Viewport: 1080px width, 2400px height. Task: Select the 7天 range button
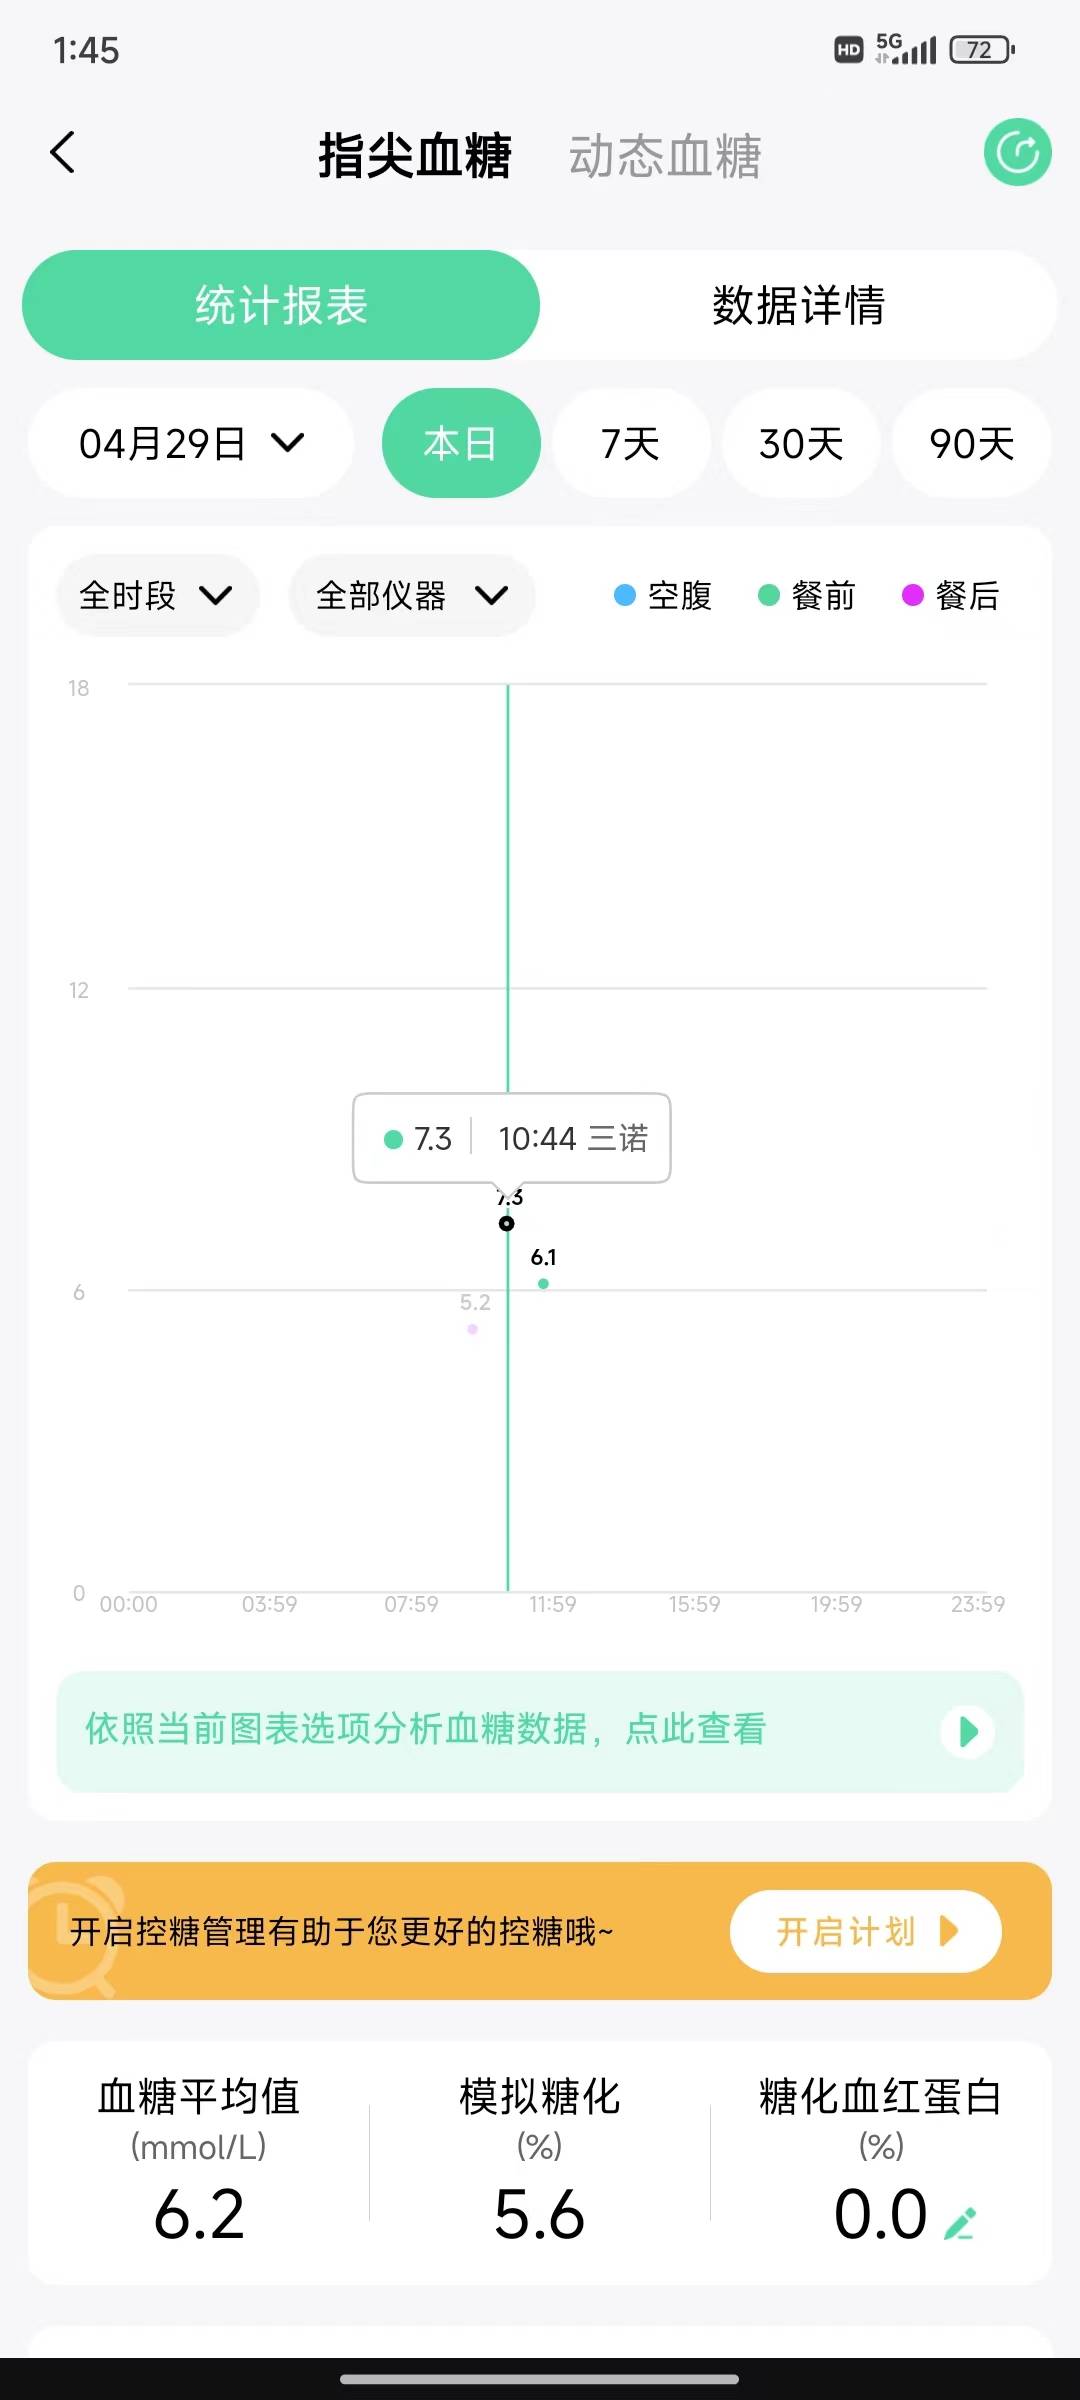(631, 443)
